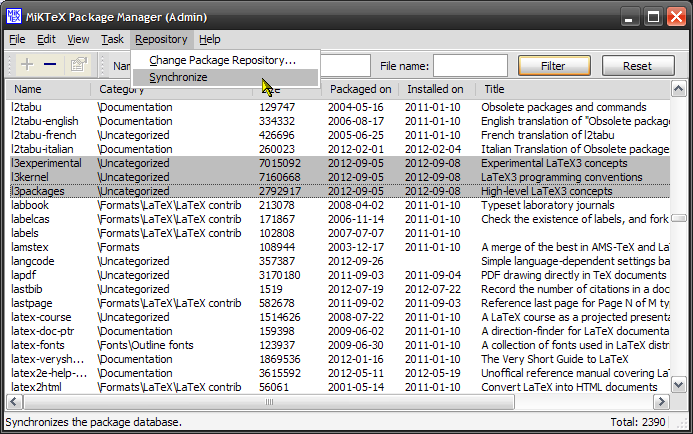Select the labbook package row
693x434 pixels.
coord(338,205)
